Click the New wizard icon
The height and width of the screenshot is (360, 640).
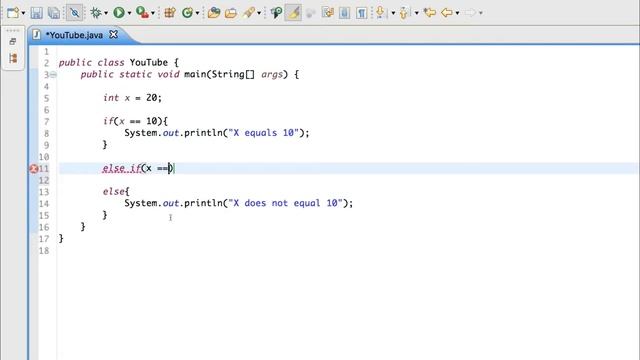pos(13,13)
